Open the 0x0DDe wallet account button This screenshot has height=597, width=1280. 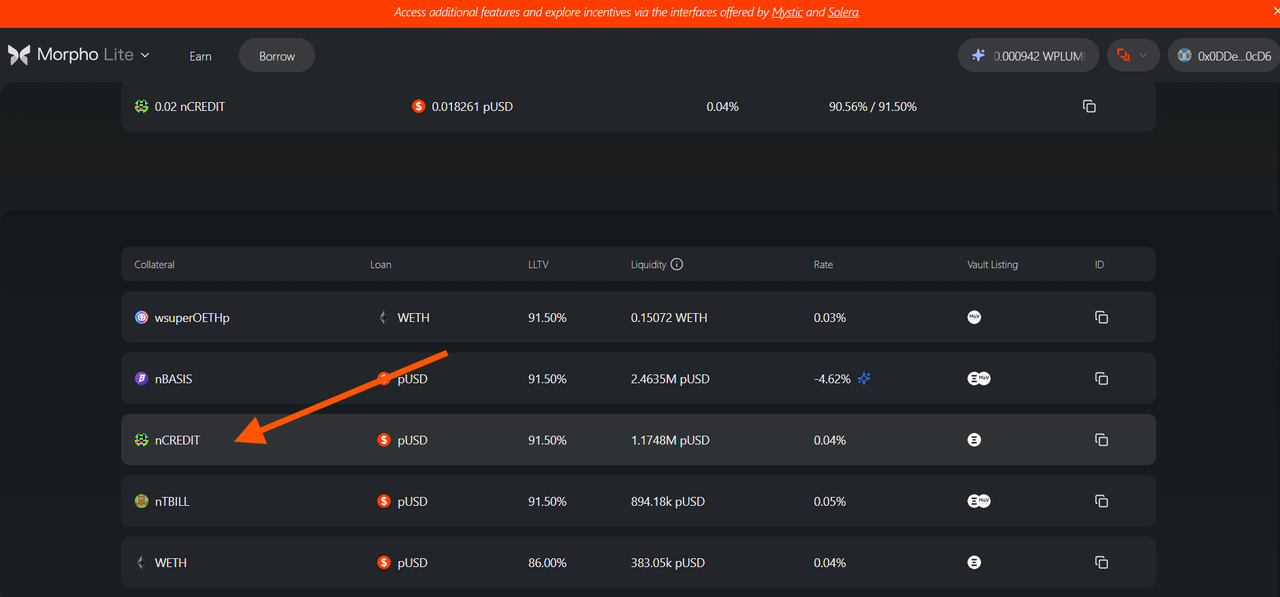pyautogui.click(x=1224, y=55)
